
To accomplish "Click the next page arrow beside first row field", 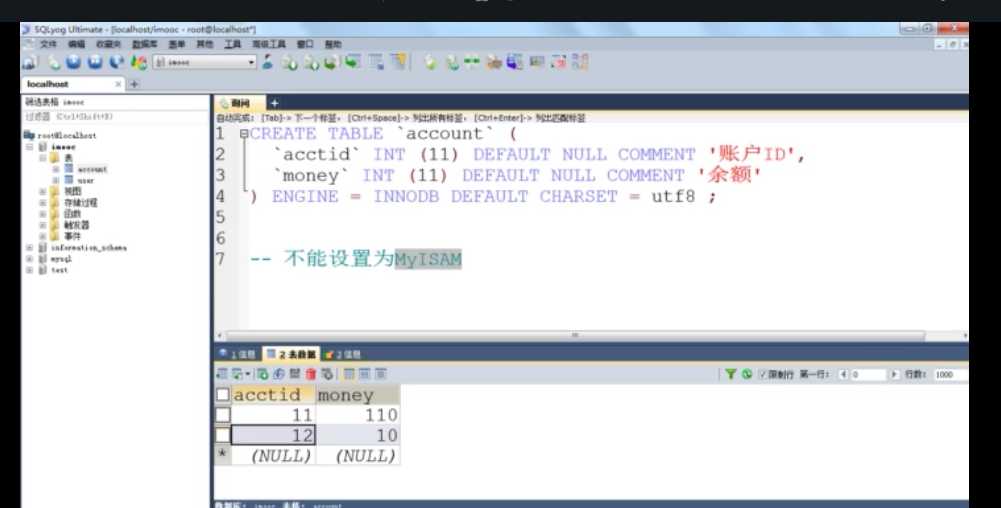I will [x=893, y=374].
